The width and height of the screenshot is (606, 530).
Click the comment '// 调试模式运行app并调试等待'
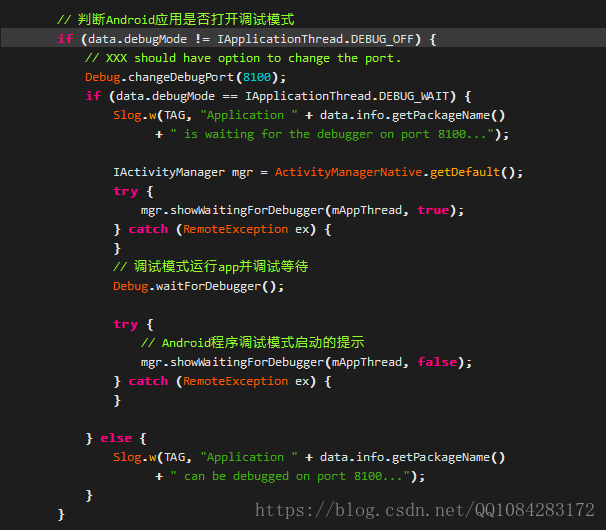211,267
